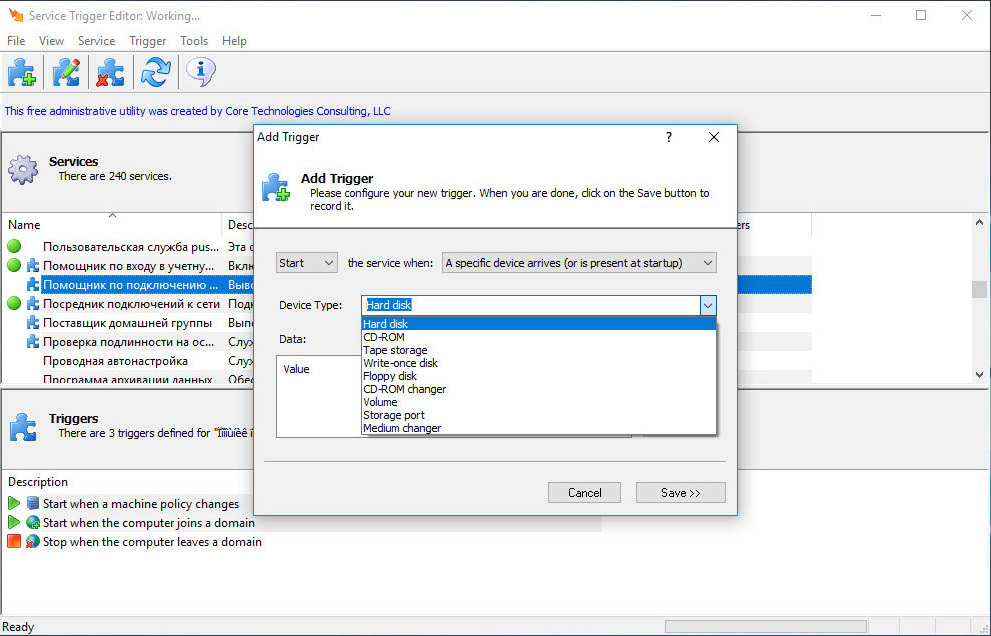Click green status dot of Посредник подключений row
This screenshot has width=991, height=636.
point(14,303)
